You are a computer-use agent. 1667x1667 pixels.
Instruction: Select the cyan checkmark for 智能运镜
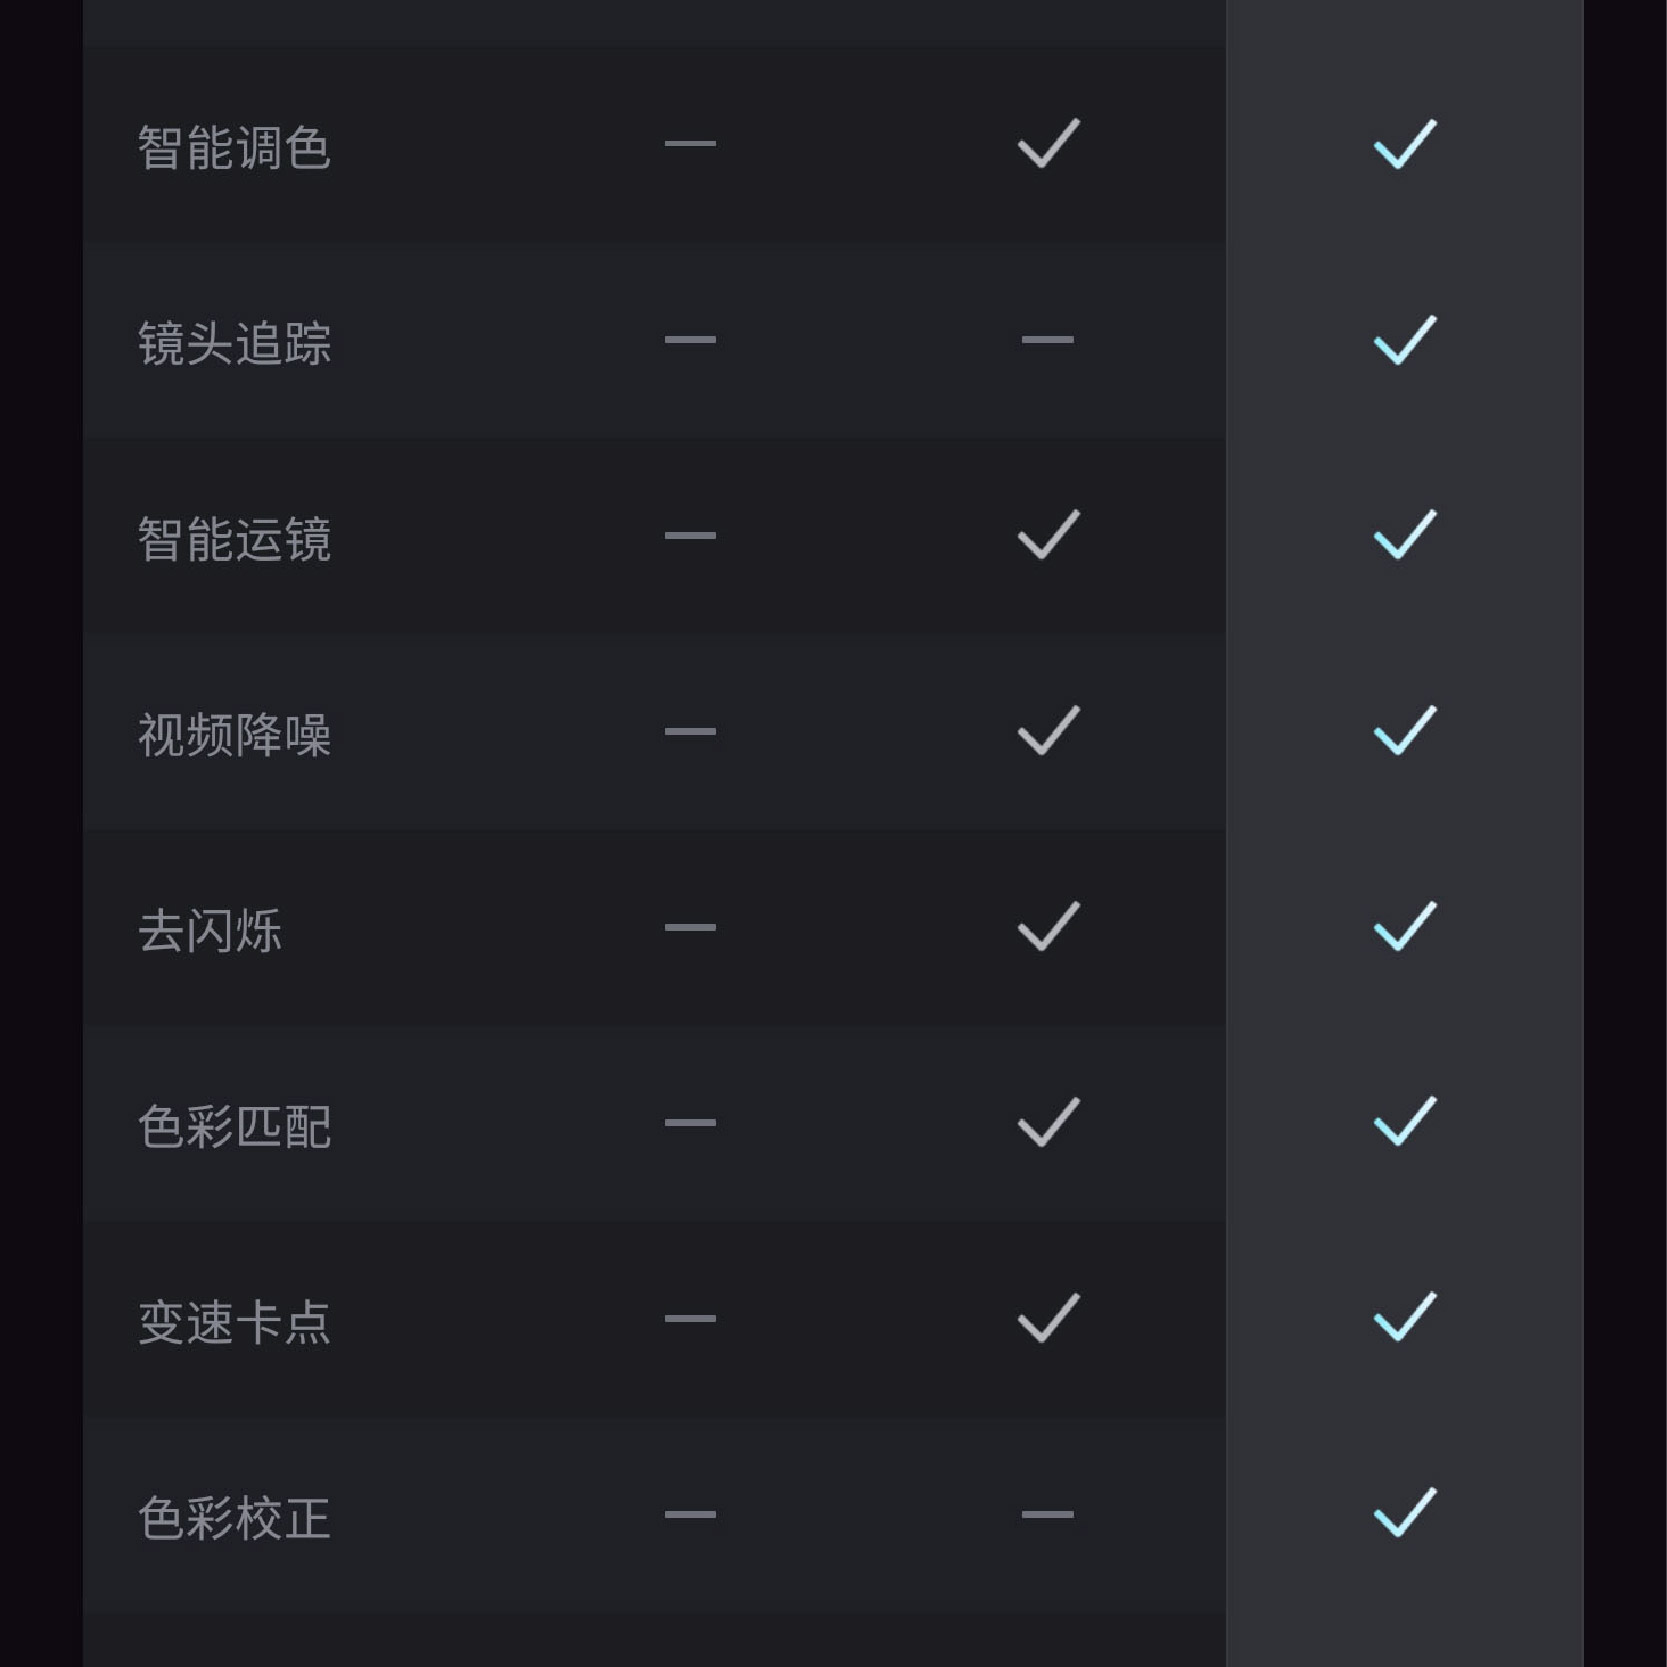pos(1404,535)
